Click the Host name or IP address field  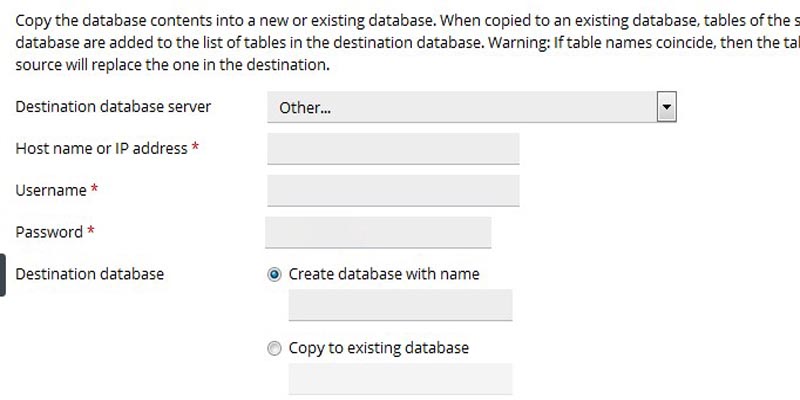(x=393, y=149)
